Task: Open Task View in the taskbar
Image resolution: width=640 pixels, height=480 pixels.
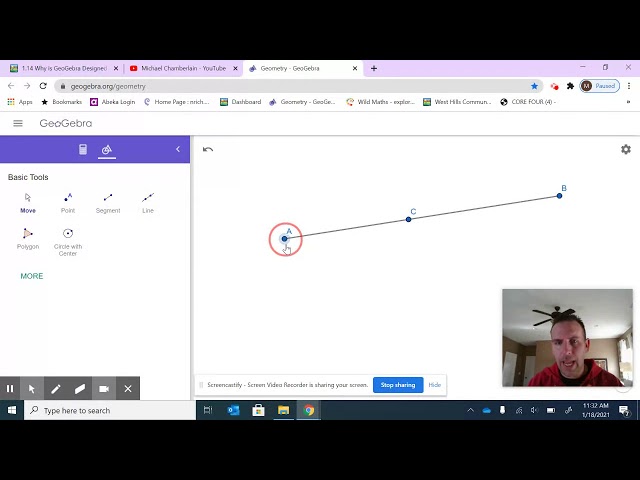Action: coord(208,410)
